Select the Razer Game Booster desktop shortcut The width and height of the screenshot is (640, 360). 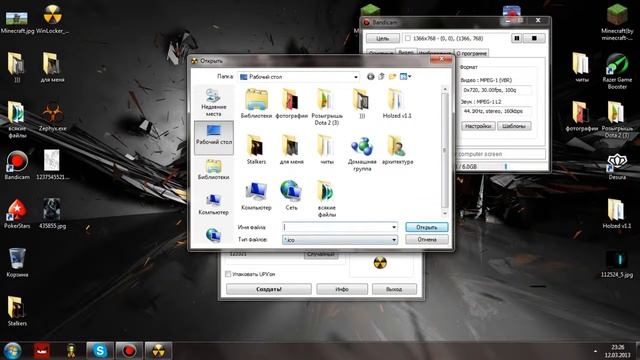pyautogui.click(x=617, y=71)
